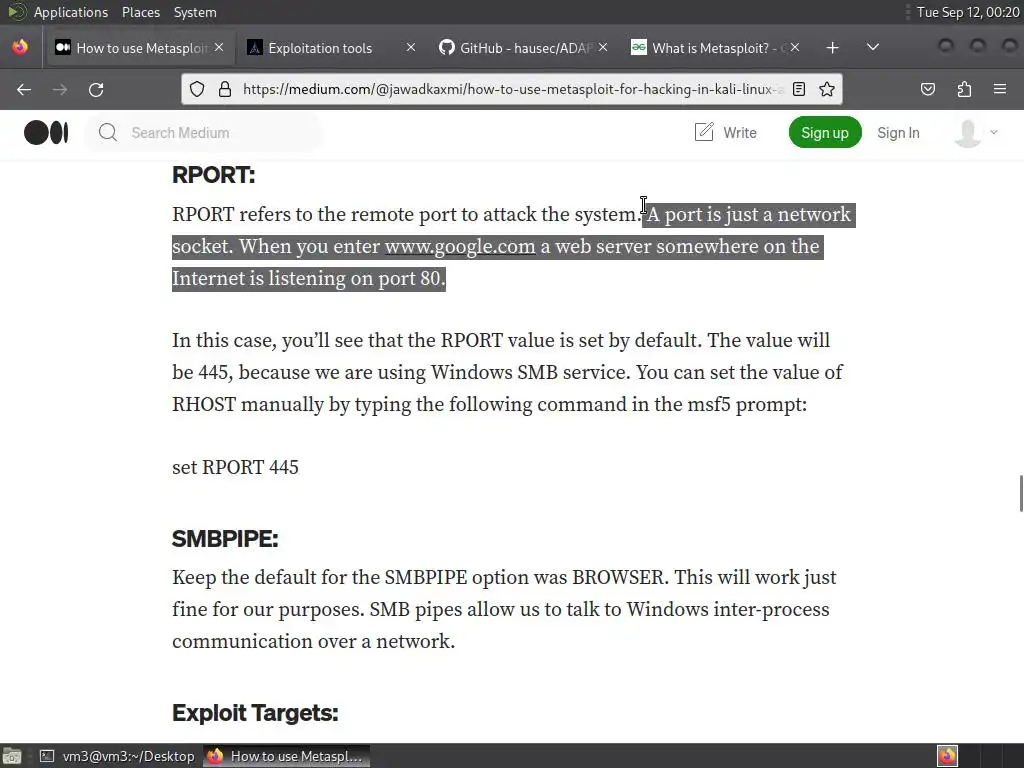The image size is (1024, 768).
Task: Expand the profile avatar dropdown arrow
Action: [994, 133]
